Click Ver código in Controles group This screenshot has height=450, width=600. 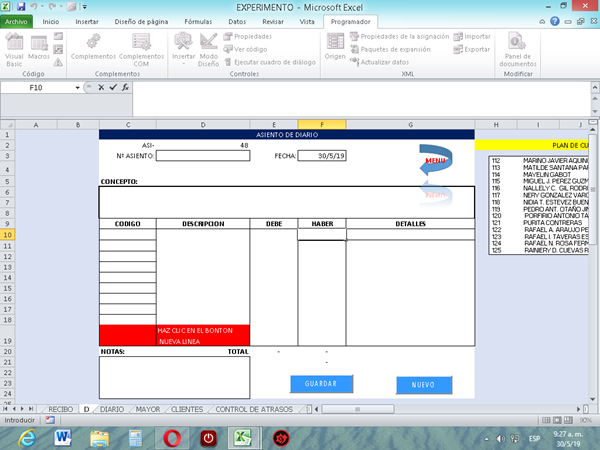245,49
